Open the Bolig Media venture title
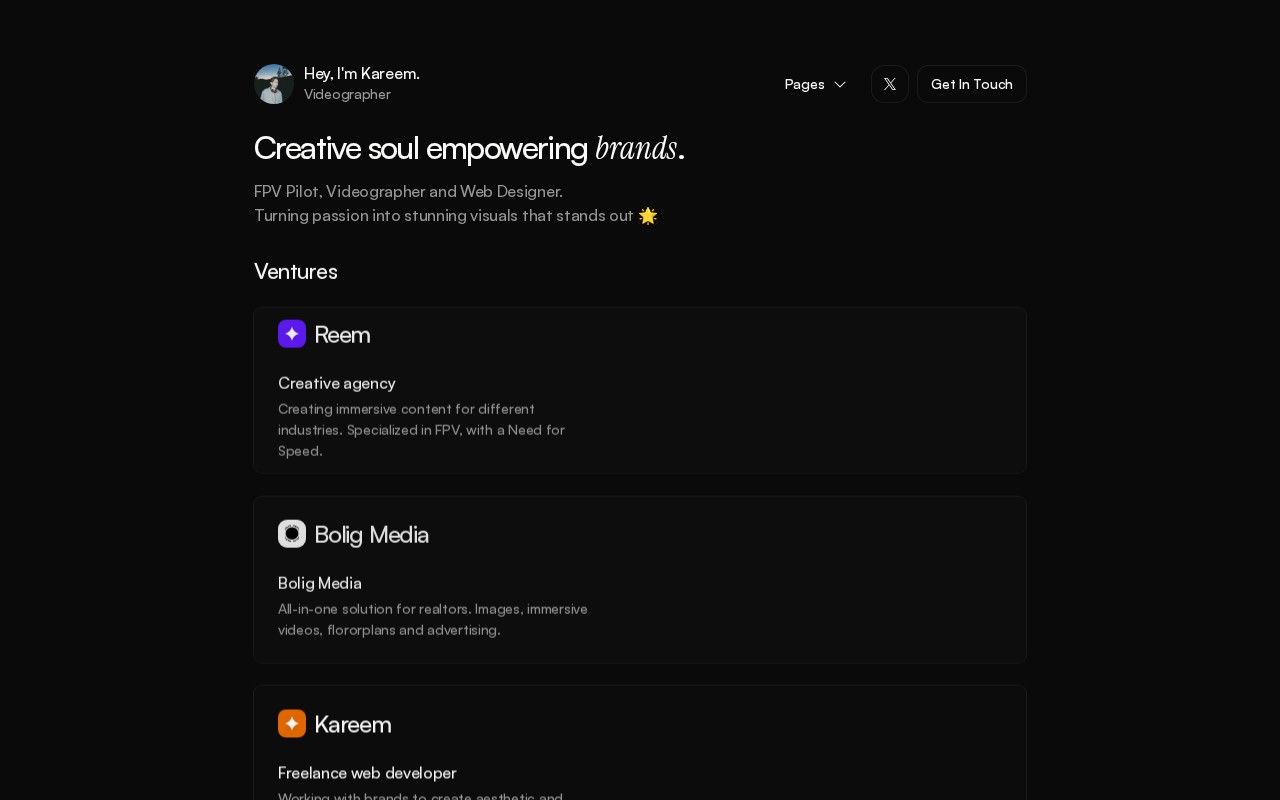 [371, 534]
